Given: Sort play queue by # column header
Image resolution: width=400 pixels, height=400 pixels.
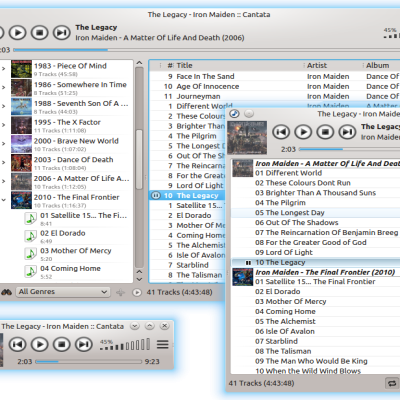Looking at the screenshot, I should pos(170,65).
